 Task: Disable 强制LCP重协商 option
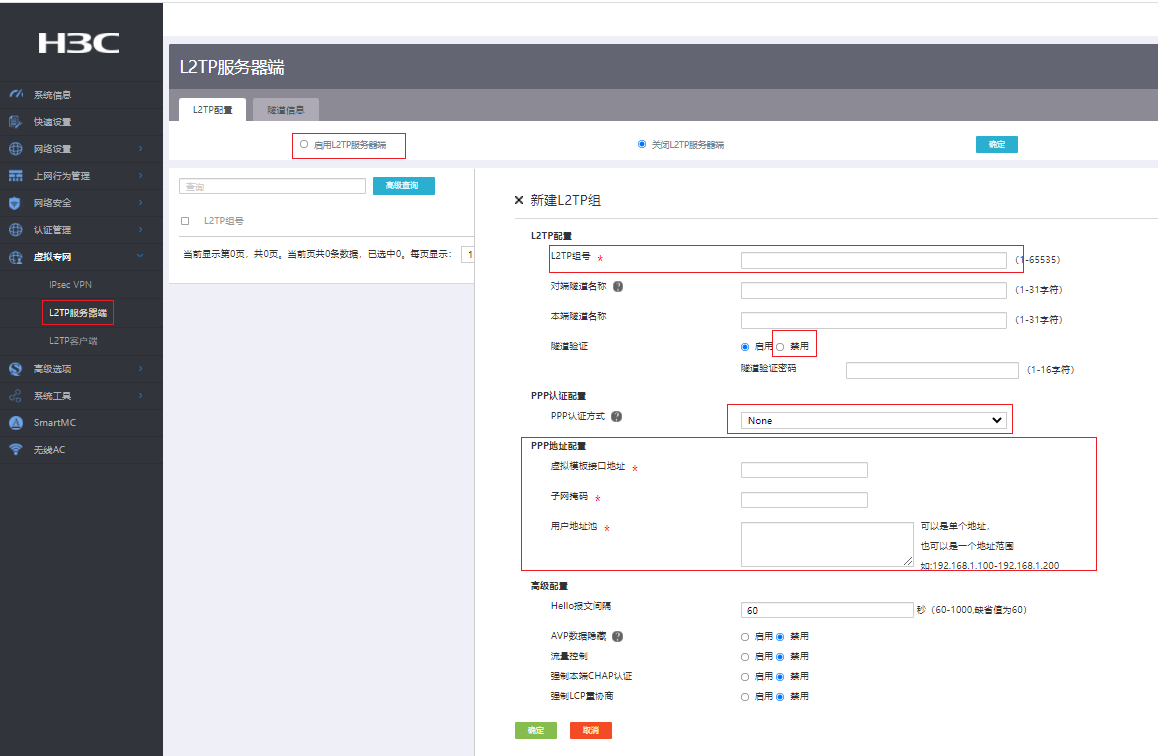pos(780,697)
